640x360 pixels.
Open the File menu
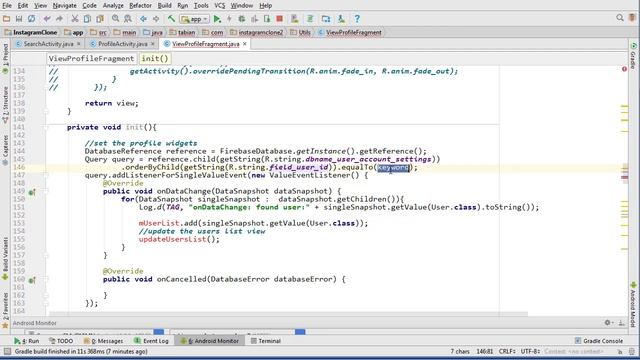(x=7, y=6)
